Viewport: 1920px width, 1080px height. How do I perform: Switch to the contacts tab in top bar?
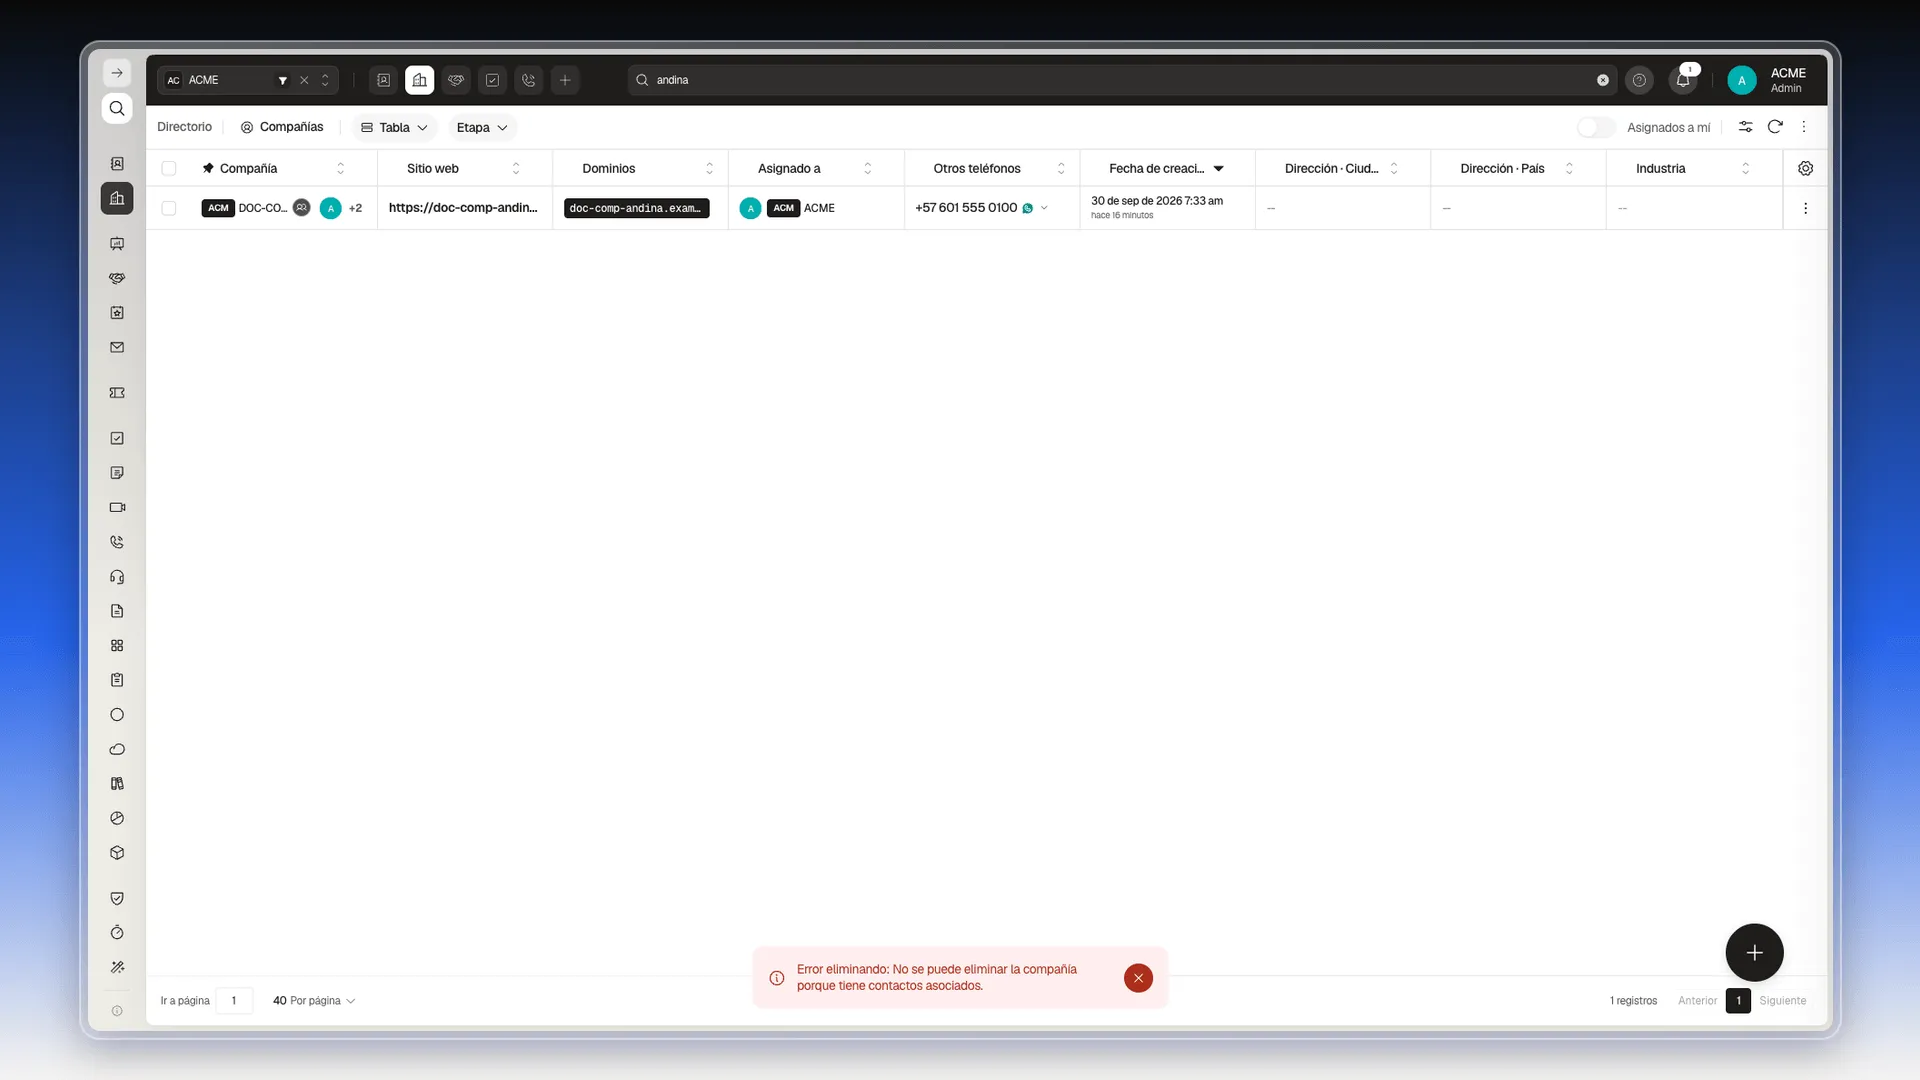point(383,80)
